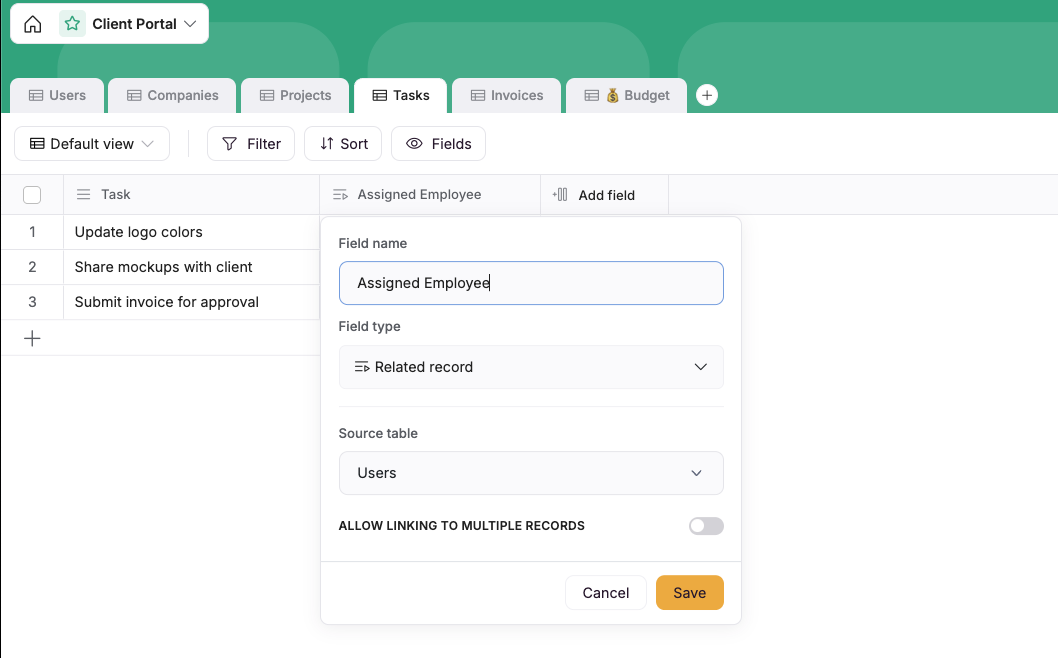Click the plus icon to add a row

coord(32,338)
